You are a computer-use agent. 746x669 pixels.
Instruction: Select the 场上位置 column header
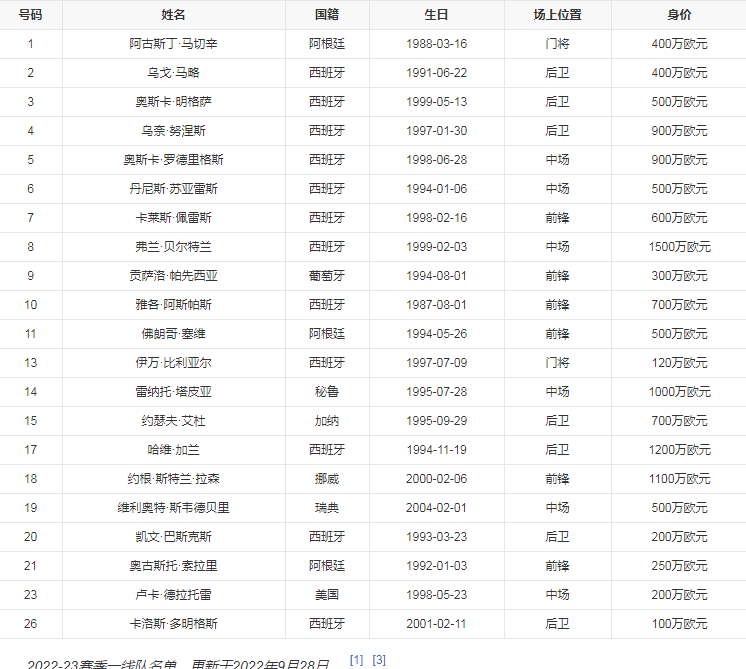pyautogui.click(x=557, y=15)
